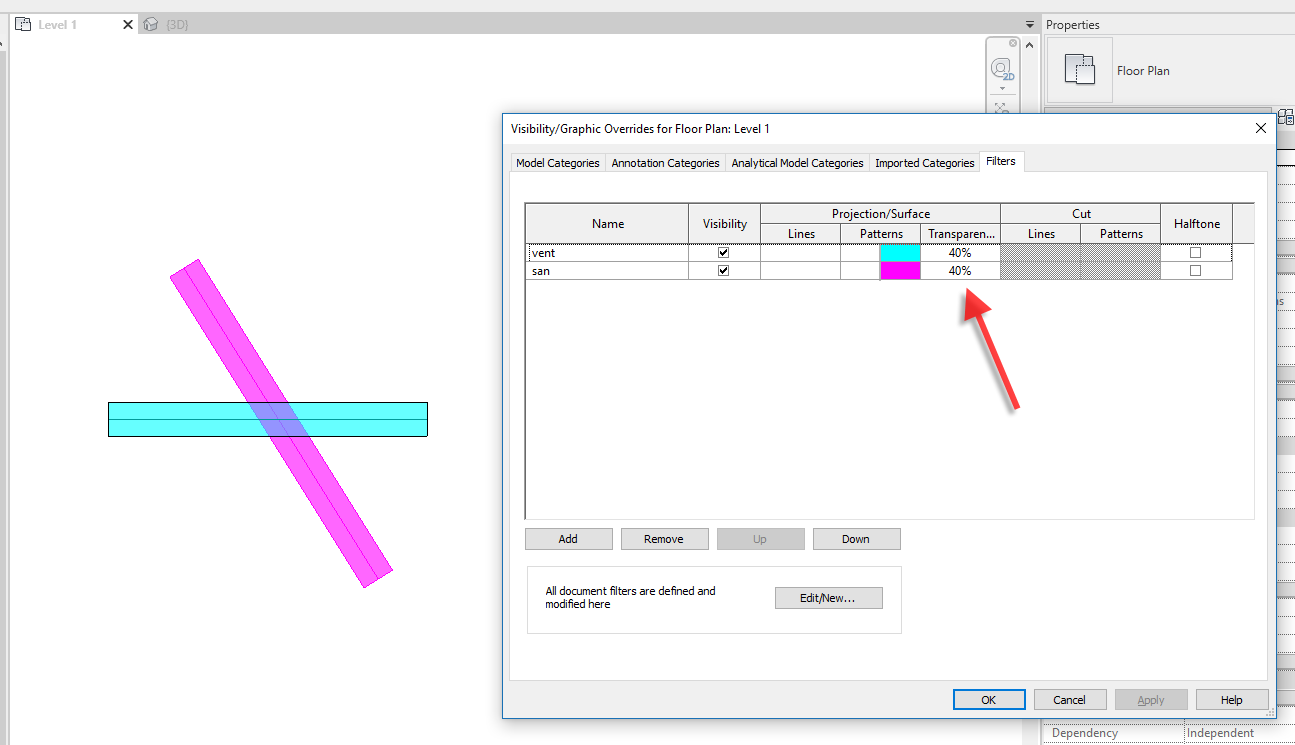Screen dimensions: 1295x745
Task: Select the Zoom tool icon below the SteeringWheel
Action: (1001, 107)
